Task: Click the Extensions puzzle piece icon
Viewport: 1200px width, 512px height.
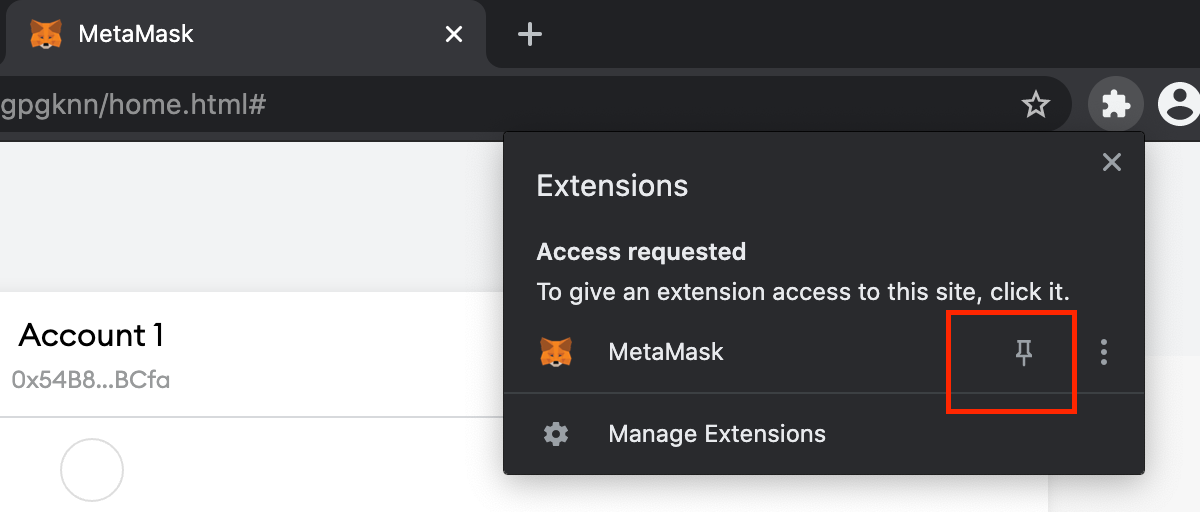Action: click(1115, 104)
